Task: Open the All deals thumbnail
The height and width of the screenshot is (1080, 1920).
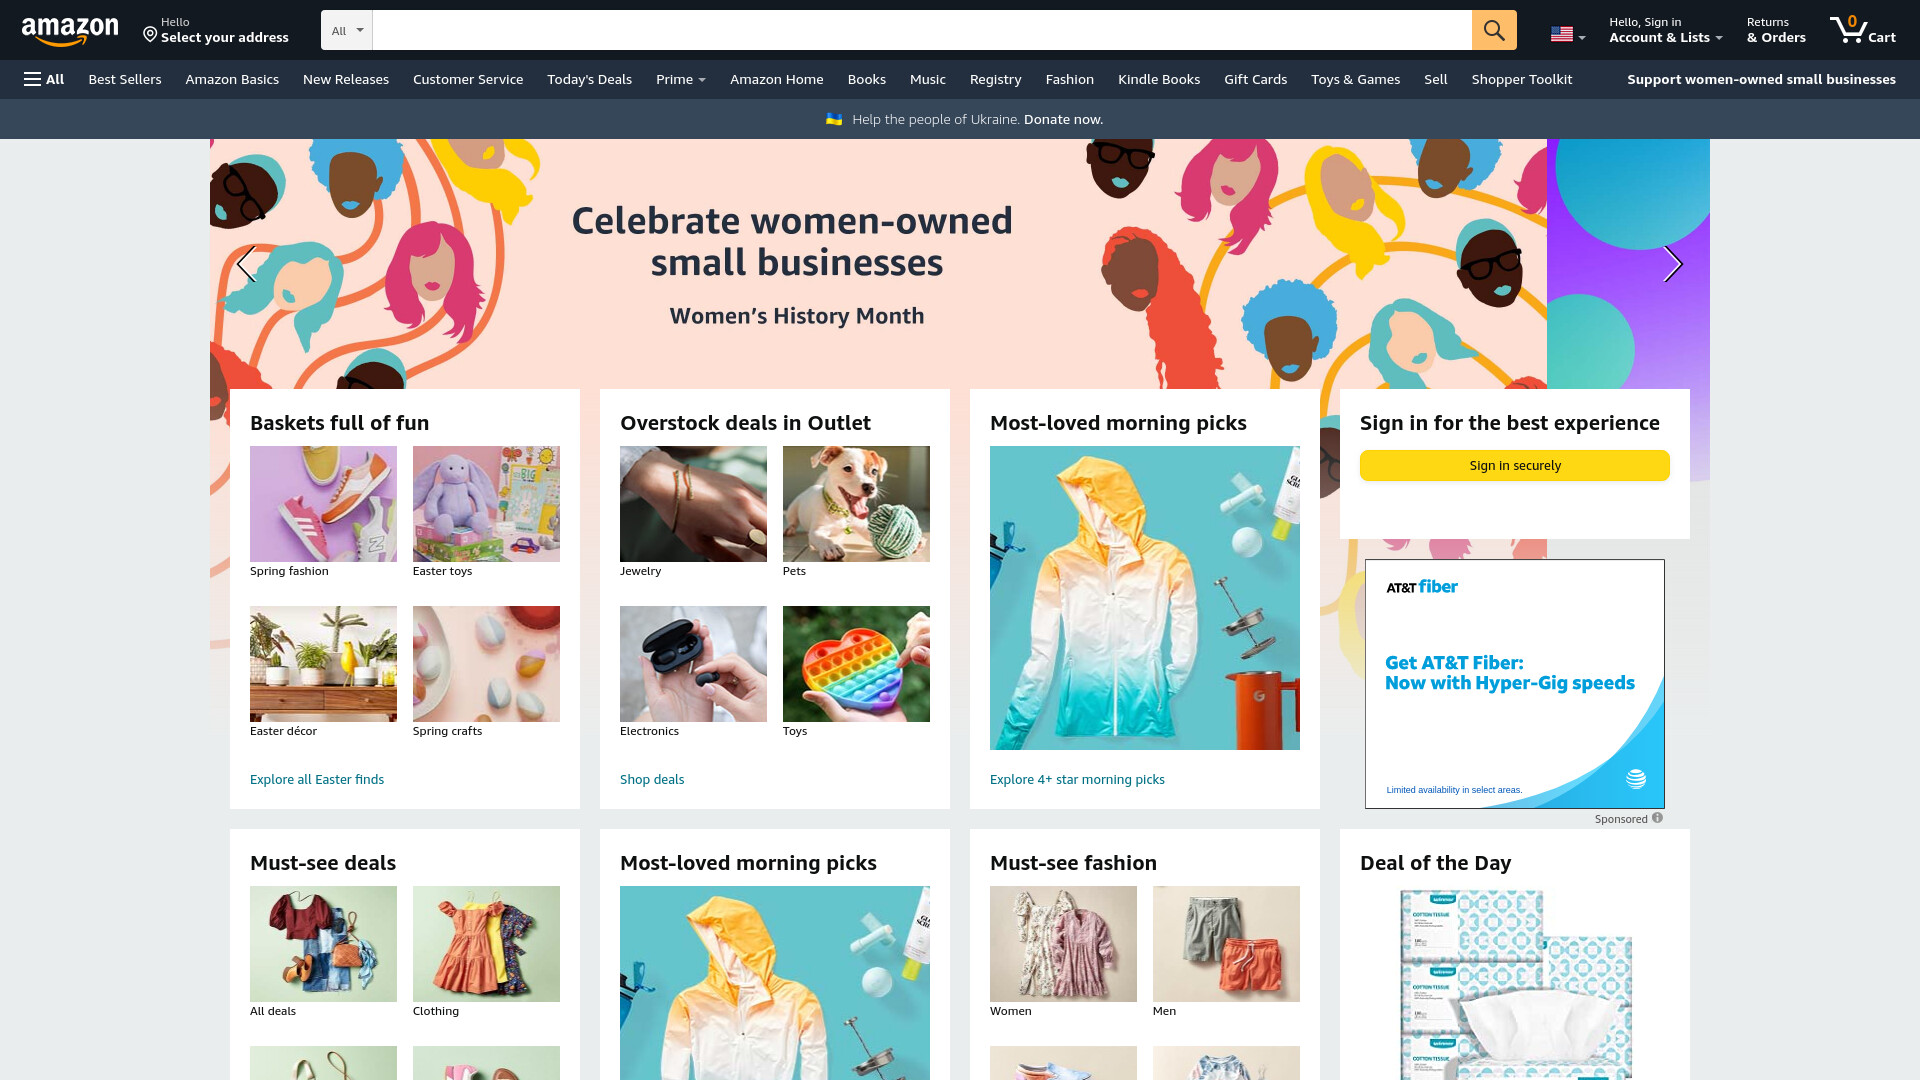Action: tap(323, 944)
